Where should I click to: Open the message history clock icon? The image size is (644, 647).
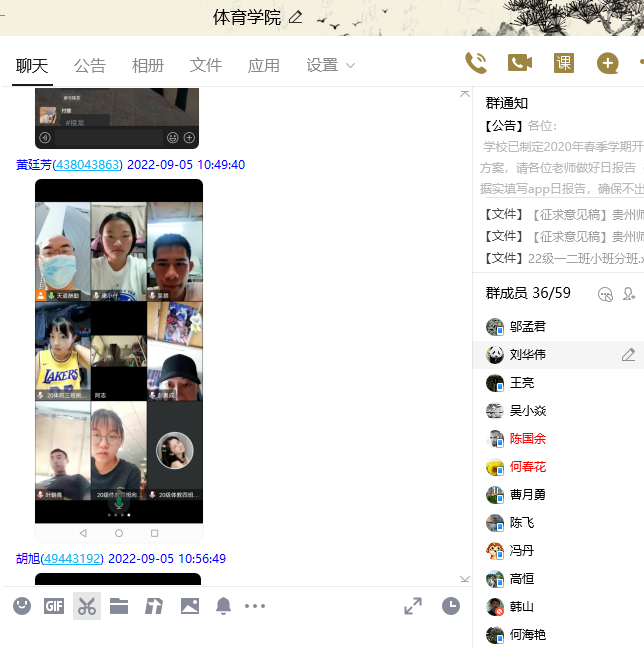[x=451, y=606]
